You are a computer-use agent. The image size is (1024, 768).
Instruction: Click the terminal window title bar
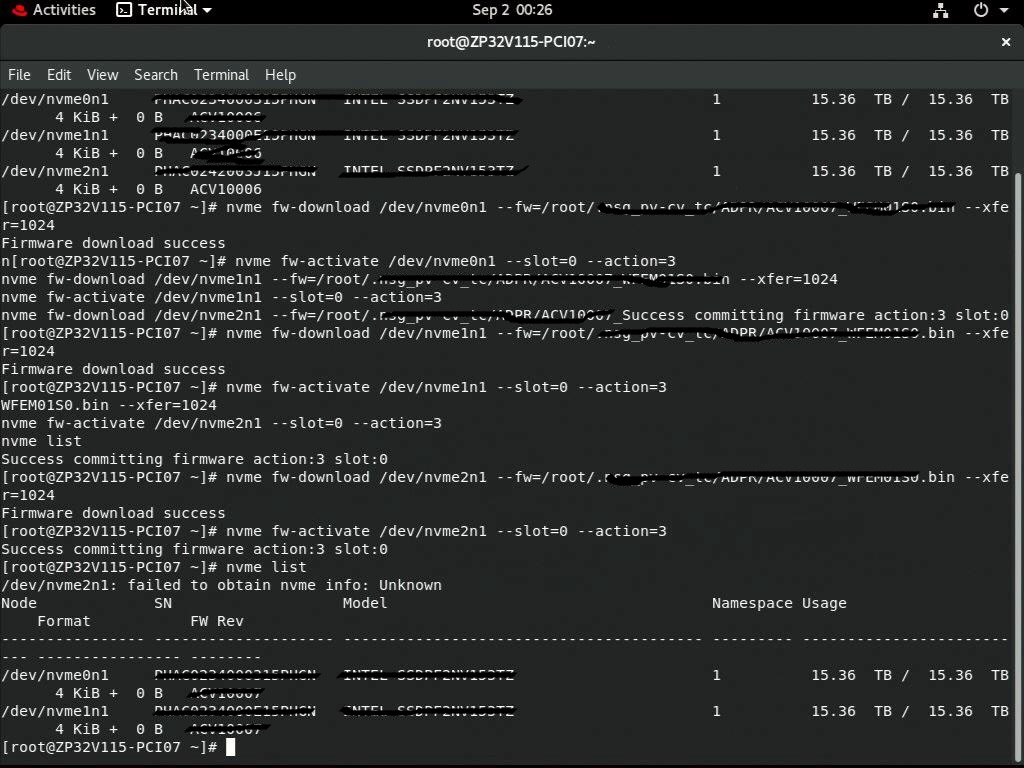click(512, 42)
